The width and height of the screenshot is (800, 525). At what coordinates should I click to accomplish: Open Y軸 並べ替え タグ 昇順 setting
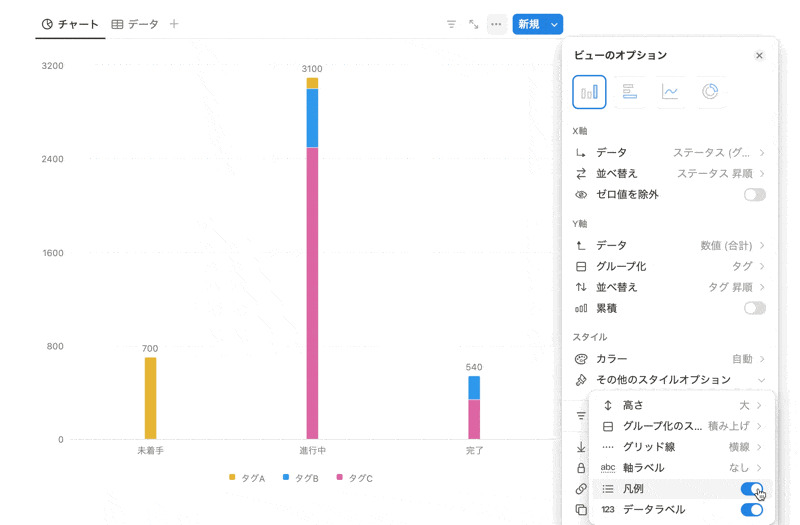click(x=669, y=287)
